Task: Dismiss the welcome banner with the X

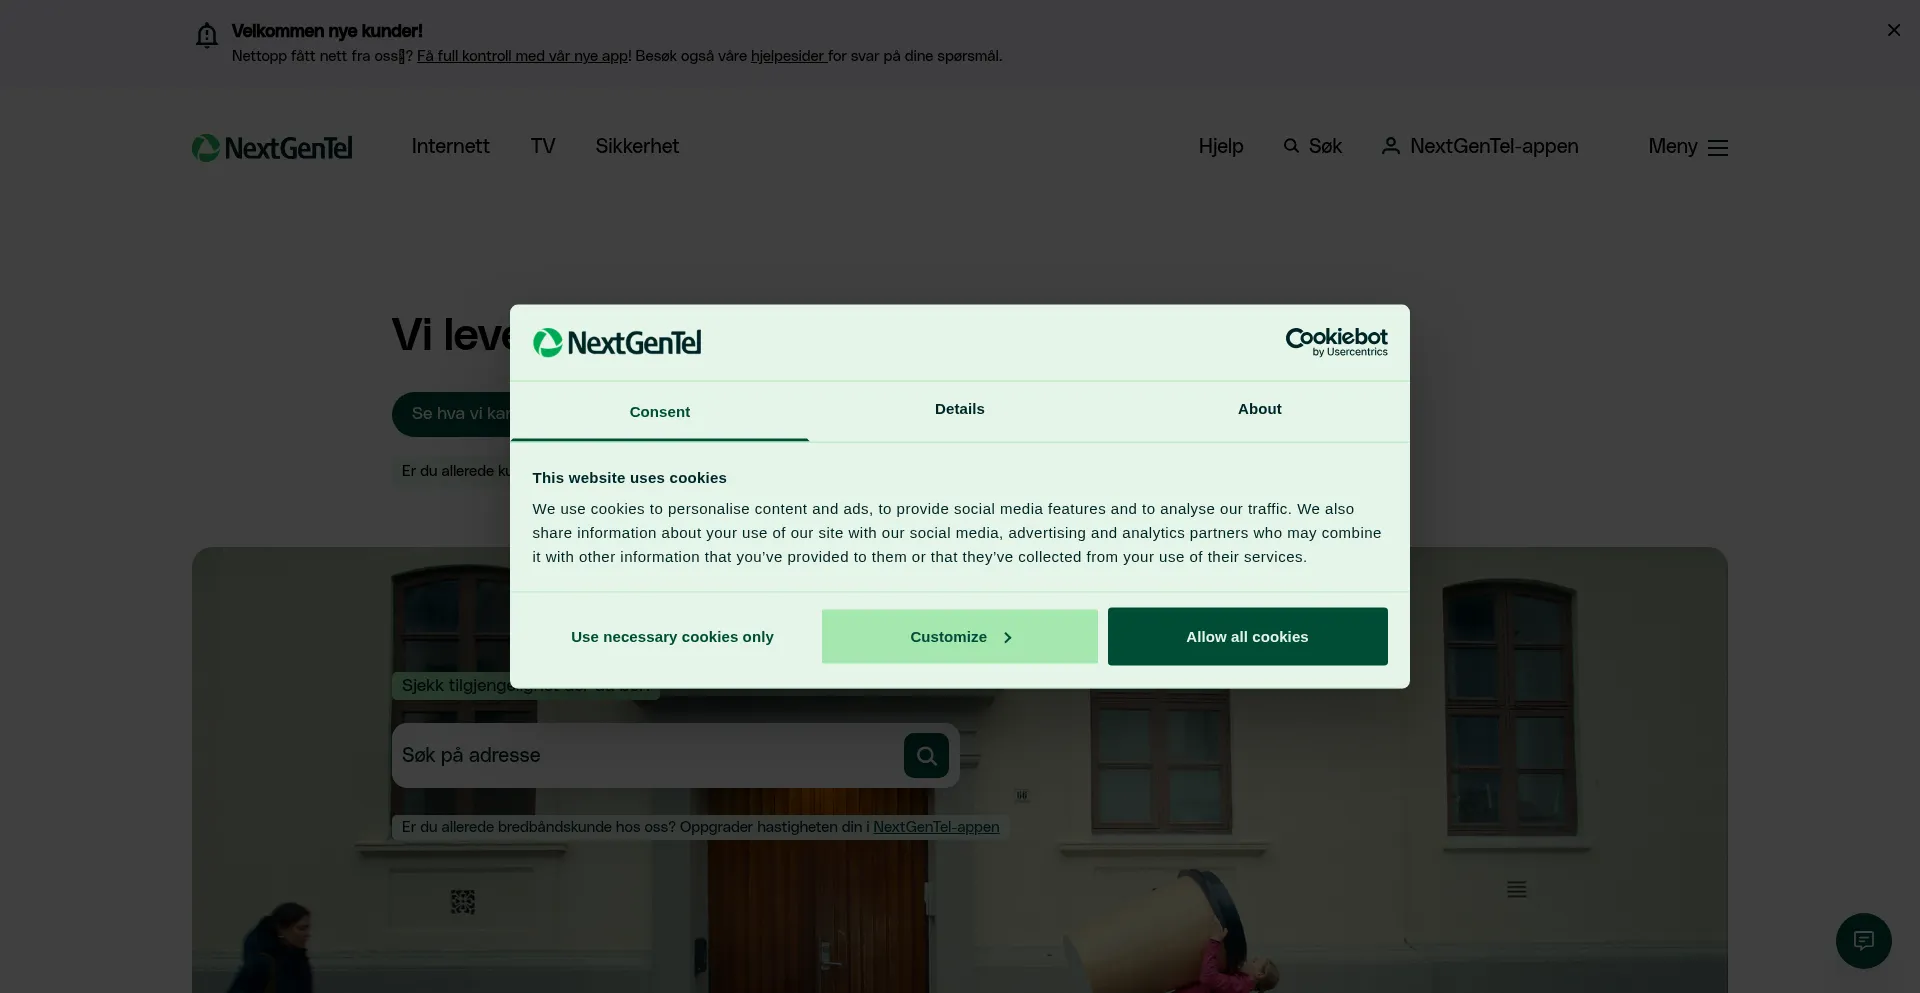Action: pyautogui.click(x=1893, y=30)
